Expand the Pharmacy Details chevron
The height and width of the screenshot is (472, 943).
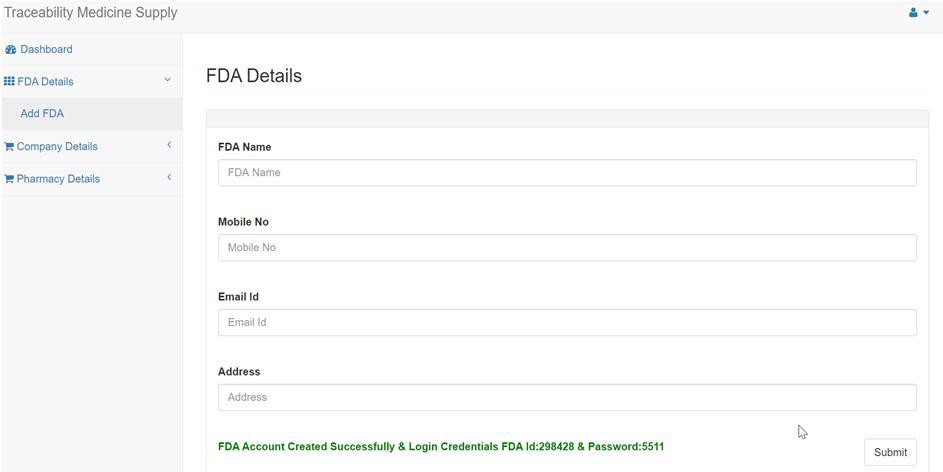coord(169,177)
